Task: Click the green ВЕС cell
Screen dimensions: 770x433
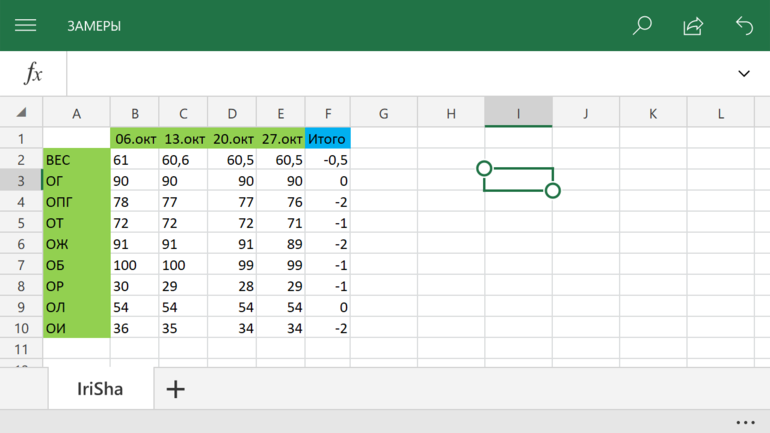Action: [76, 160]
